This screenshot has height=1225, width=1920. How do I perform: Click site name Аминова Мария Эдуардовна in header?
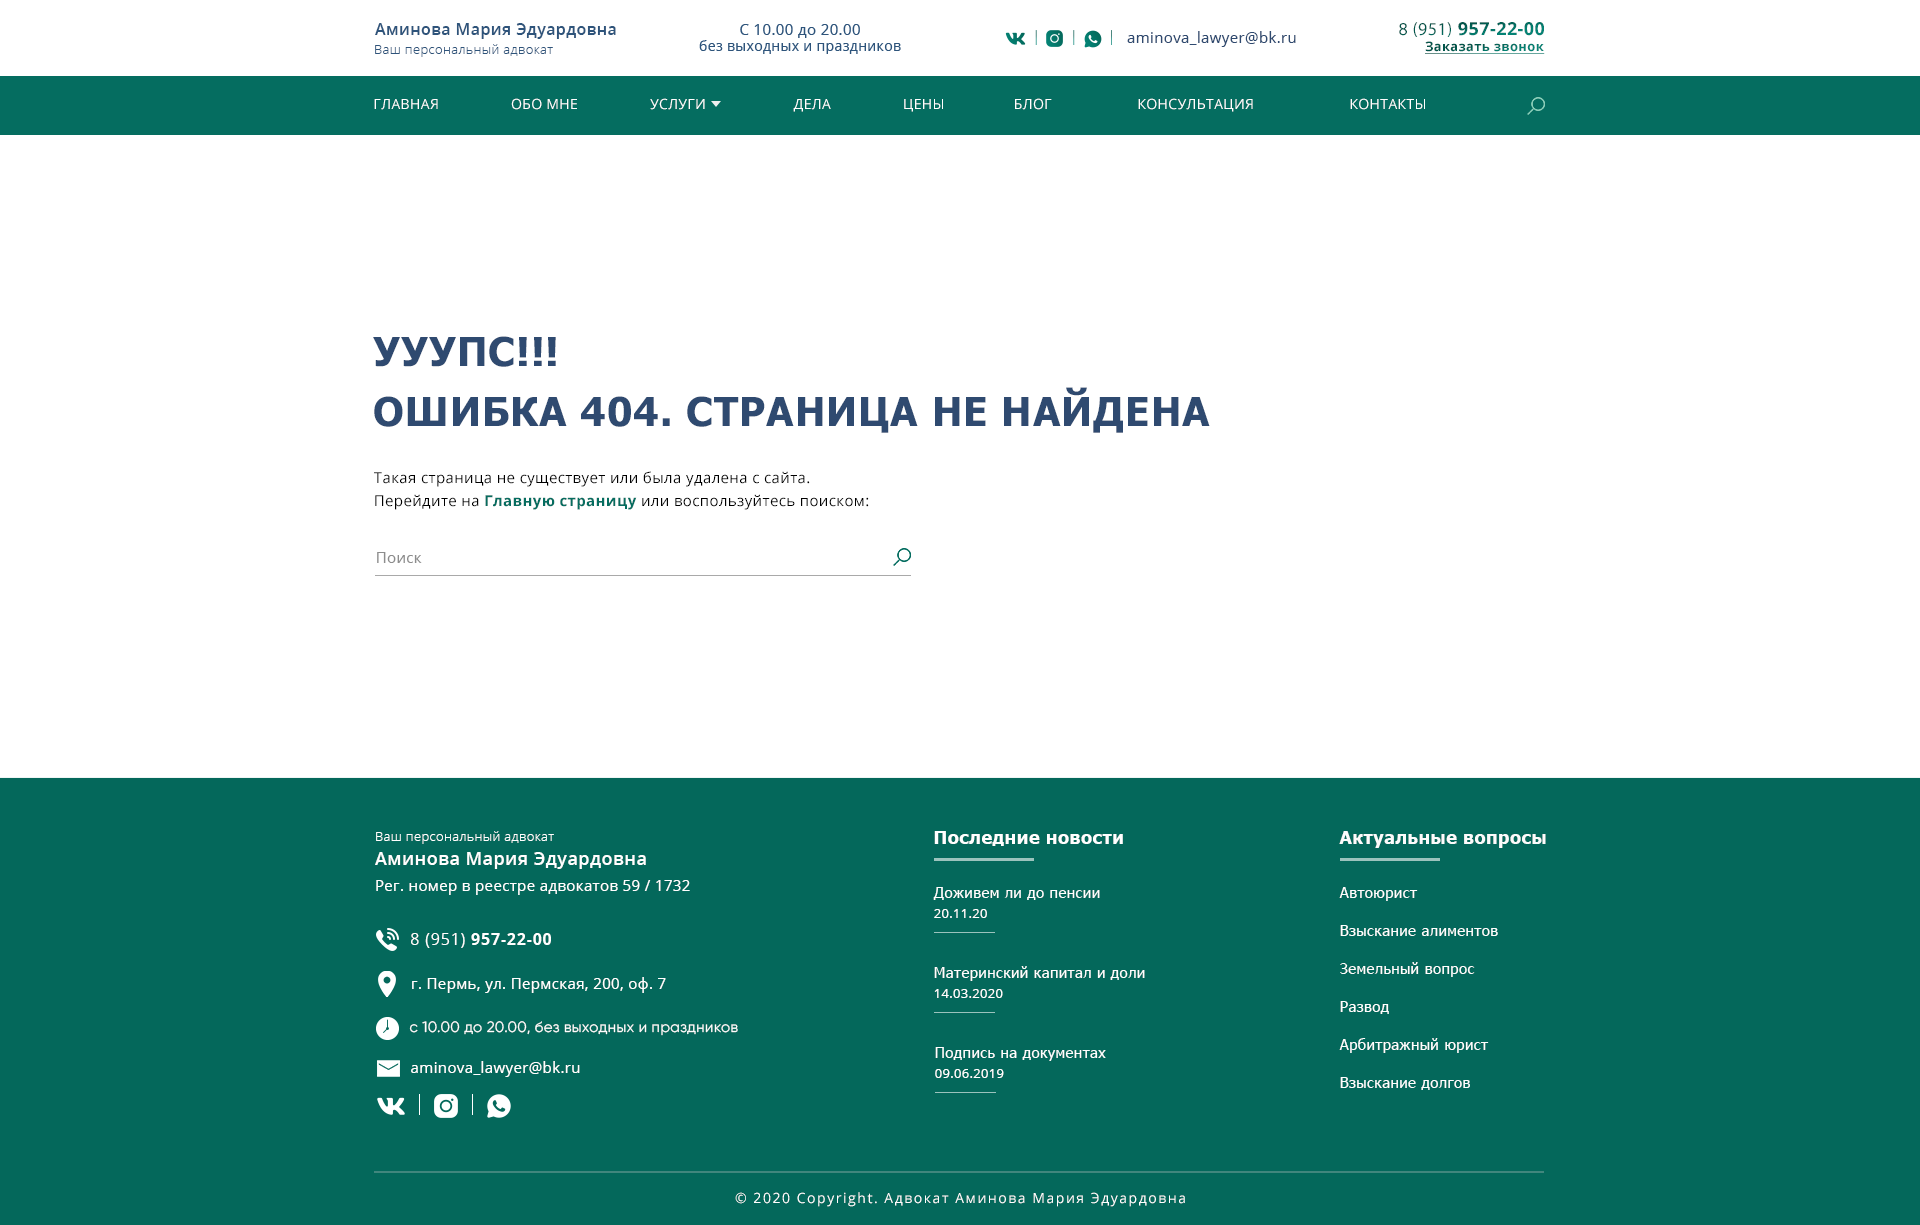coord(495,29)
